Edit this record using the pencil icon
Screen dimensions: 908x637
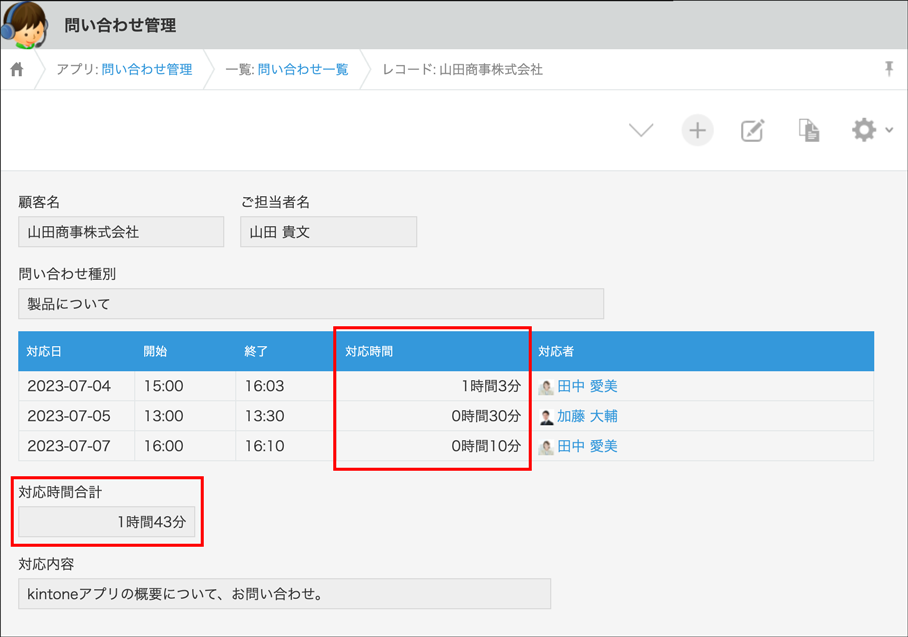(753, 129)
